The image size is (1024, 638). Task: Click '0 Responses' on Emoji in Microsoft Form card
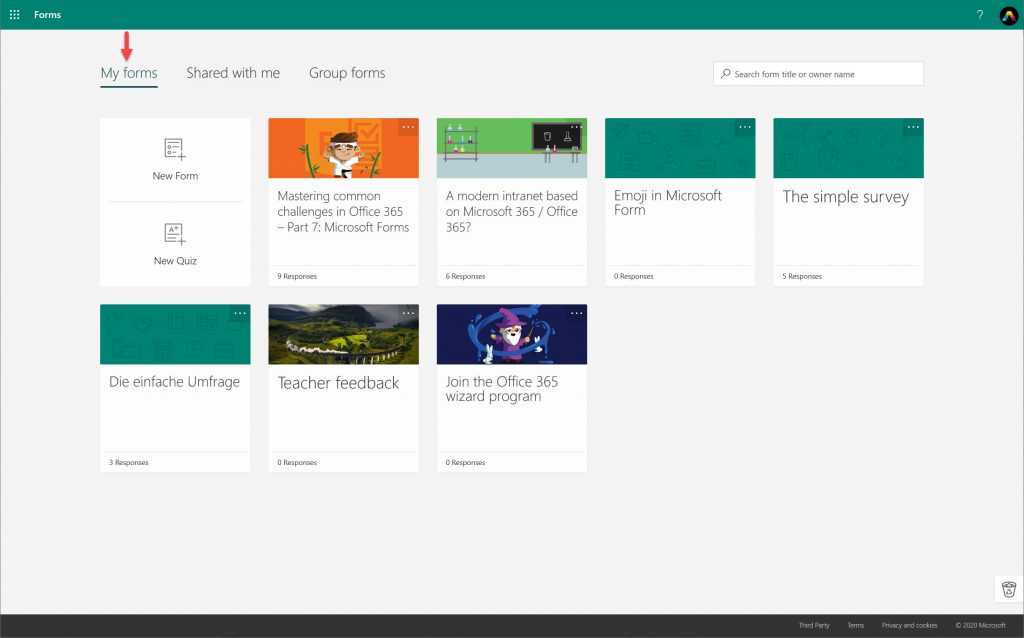tap(633, 276)
